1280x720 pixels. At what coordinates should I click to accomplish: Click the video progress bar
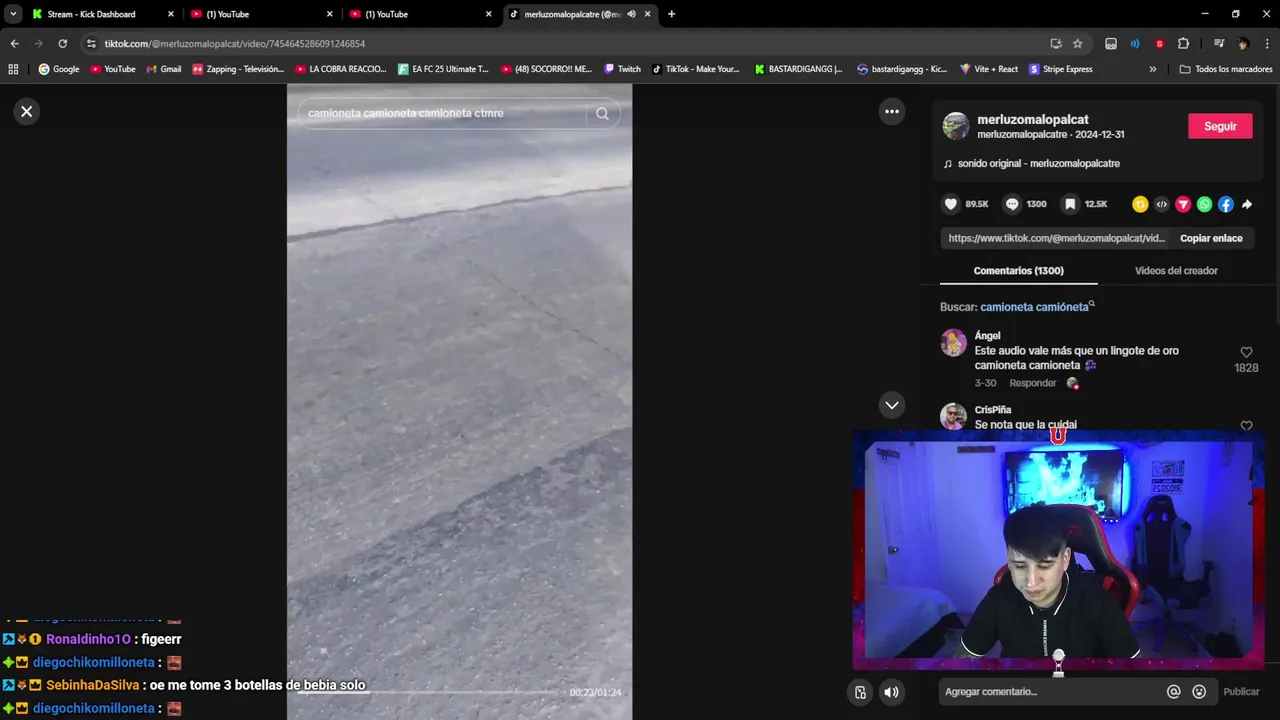tap(430, 692)
